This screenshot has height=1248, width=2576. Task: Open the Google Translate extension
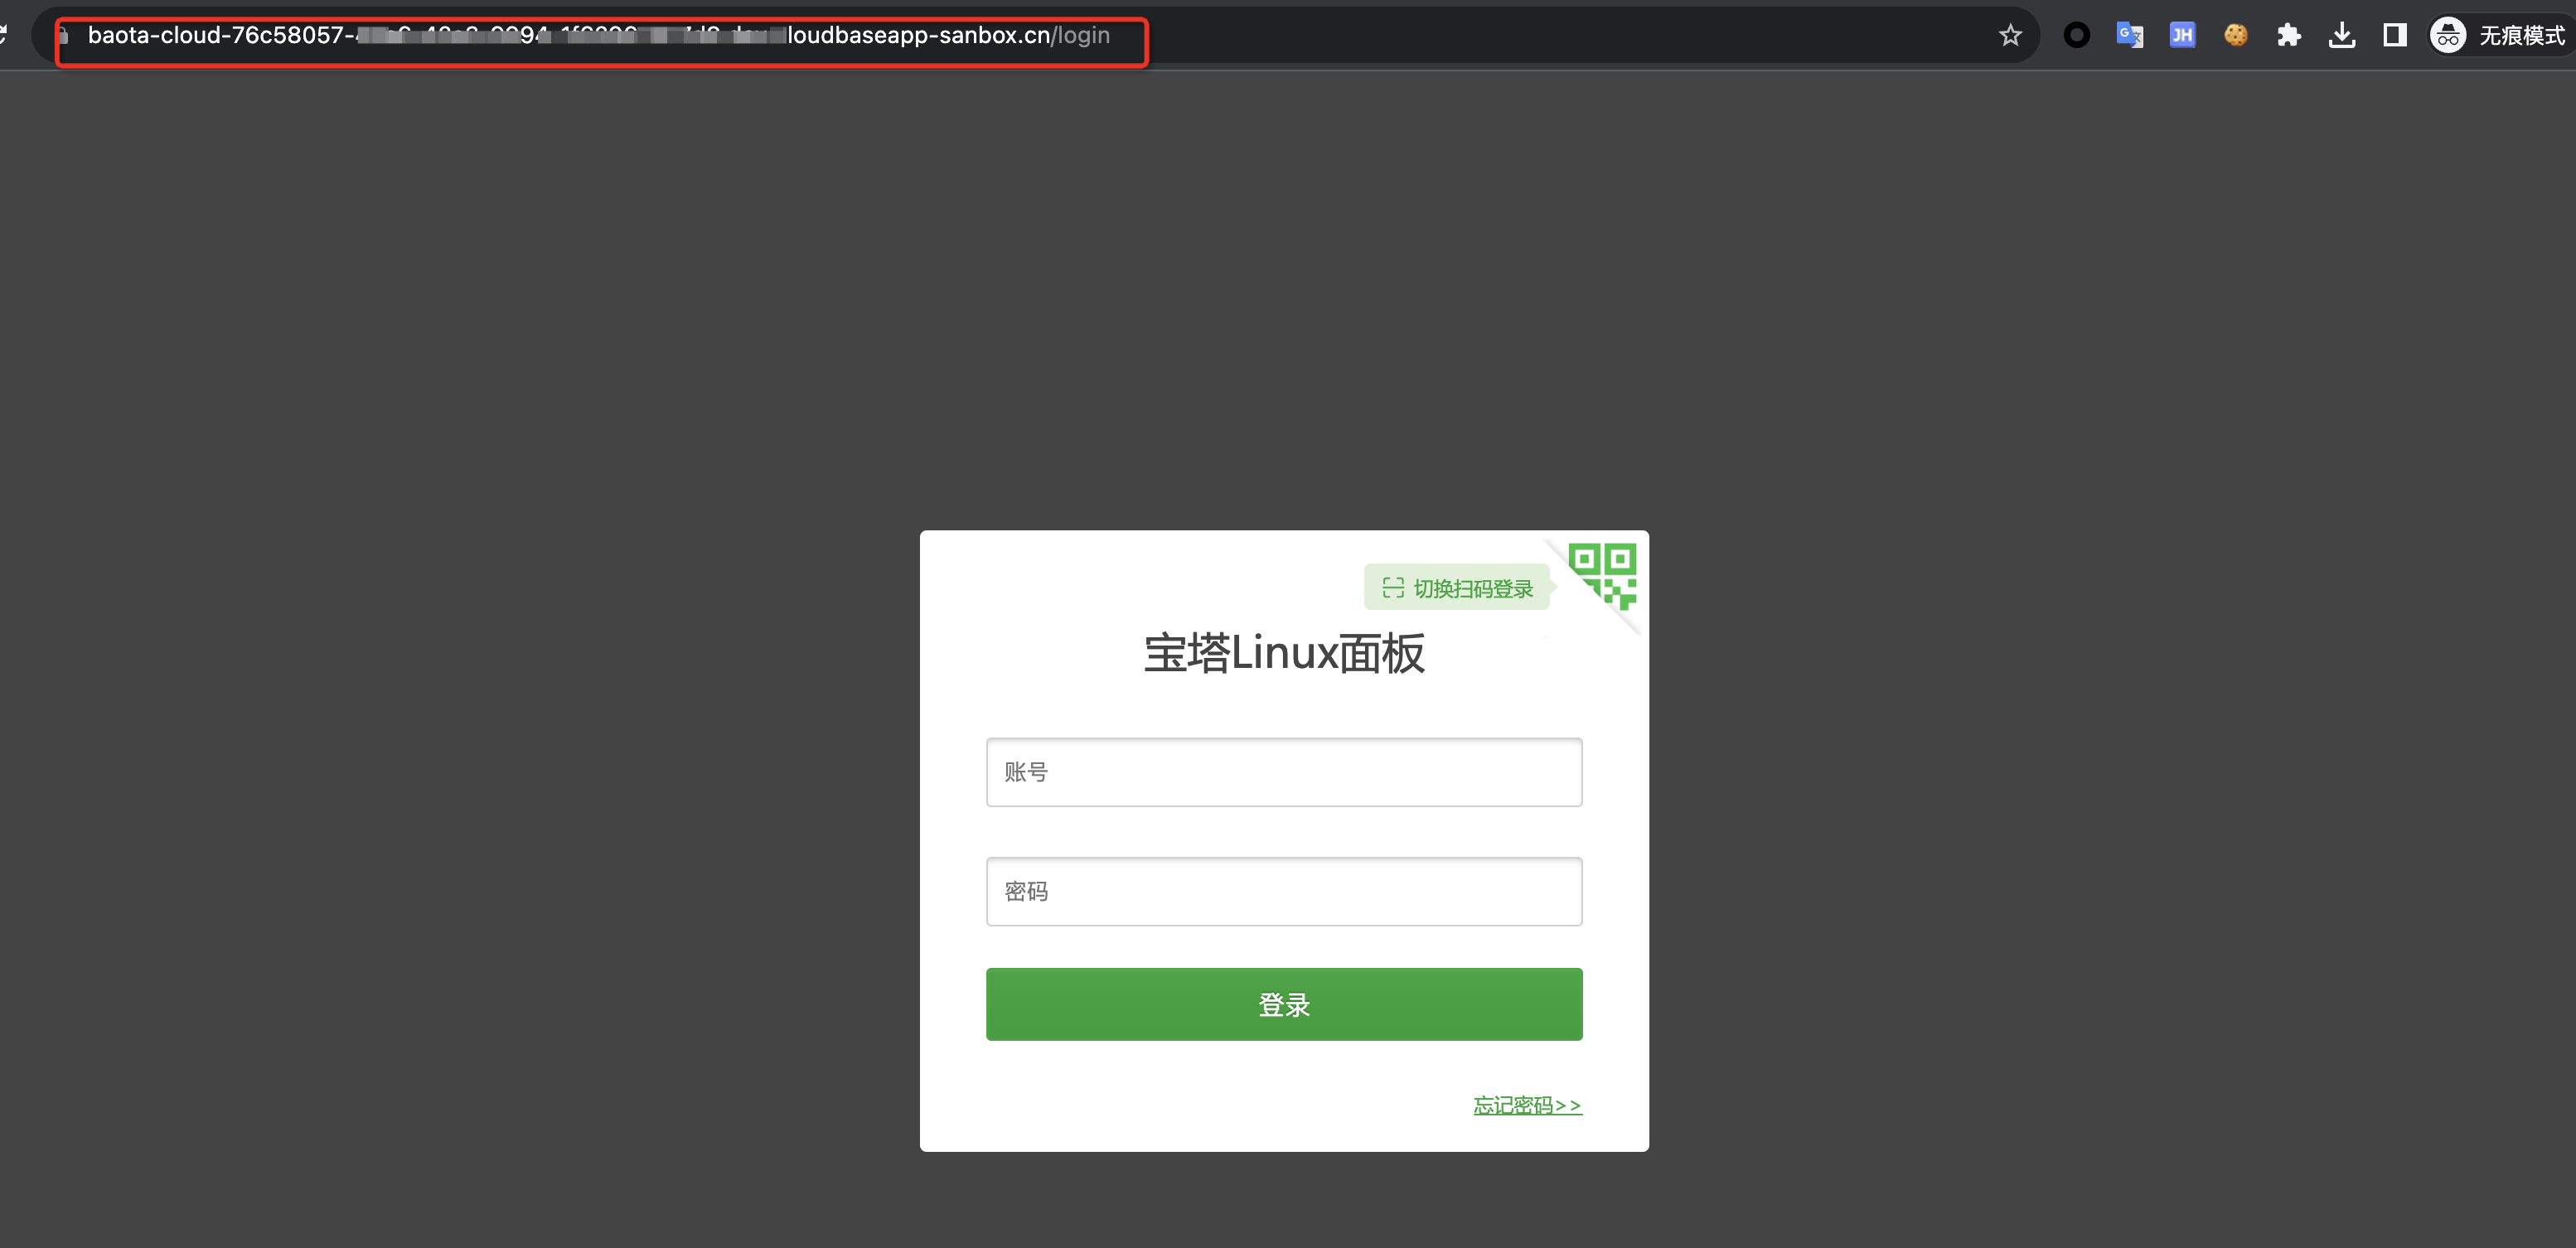pyautogui.click(x=2129, y=35)
